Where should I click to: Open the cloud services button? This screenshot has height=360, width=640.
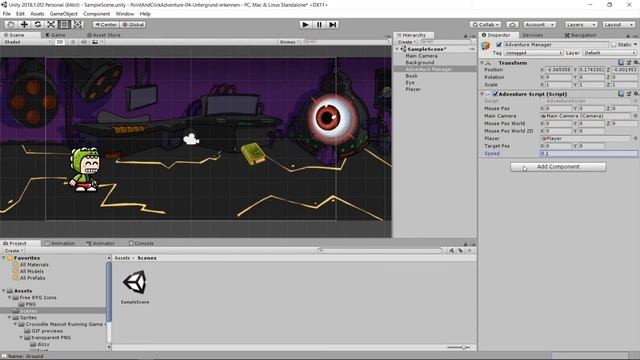pyautogui.click(x=512, y=24)
